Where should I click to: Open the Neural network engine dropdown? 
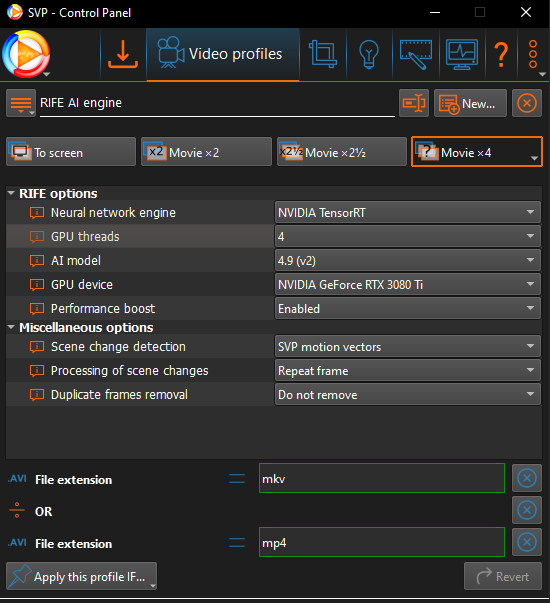pos(407,212)
